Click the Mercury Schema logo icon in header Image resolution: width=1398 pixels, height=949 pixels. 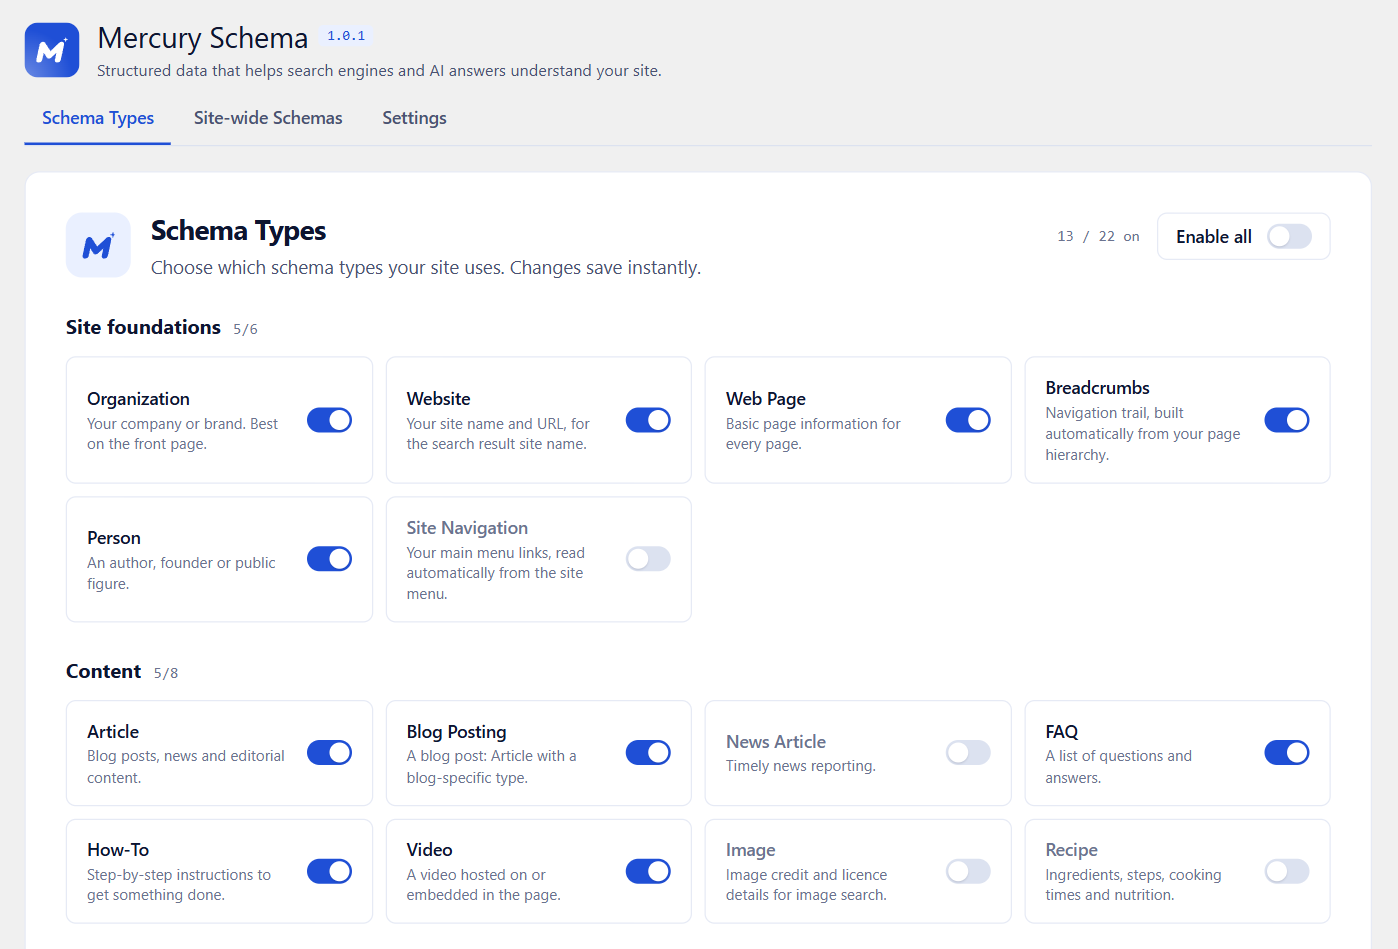pyautogui.click(x=52, y=50)
